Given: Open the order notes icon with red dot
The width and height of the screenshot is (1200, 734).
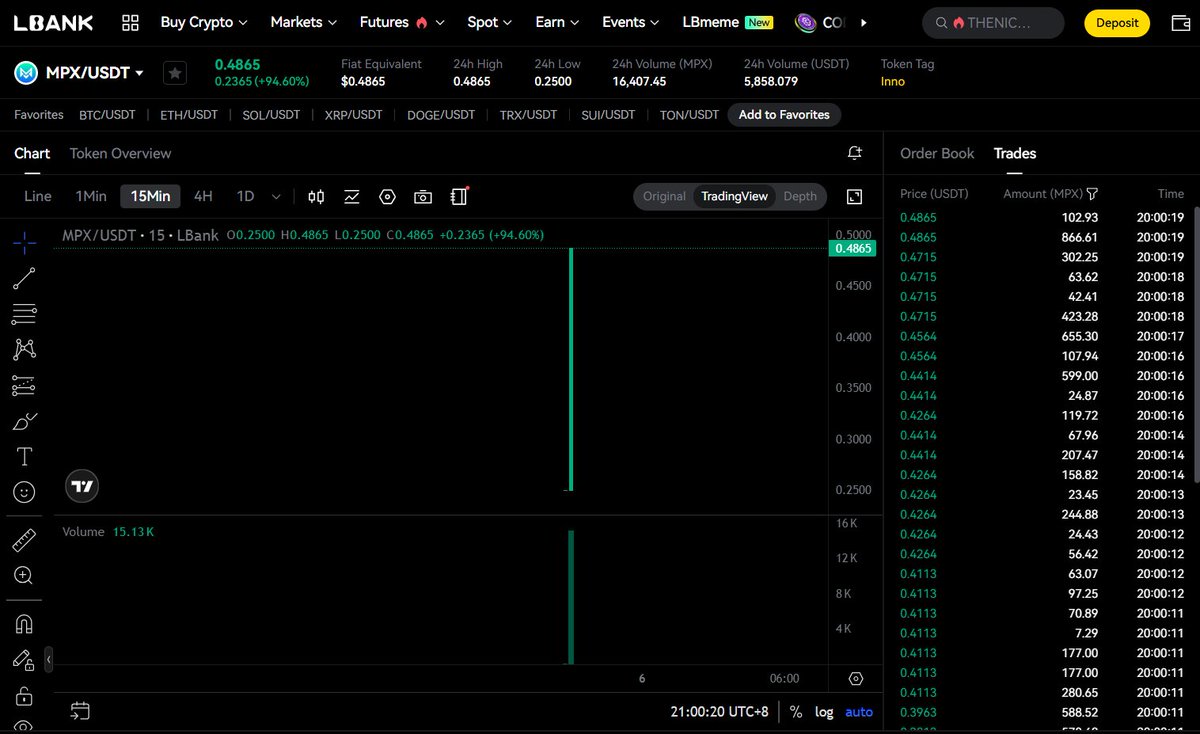Looking at the screenshot, I should tap(459, 196).
